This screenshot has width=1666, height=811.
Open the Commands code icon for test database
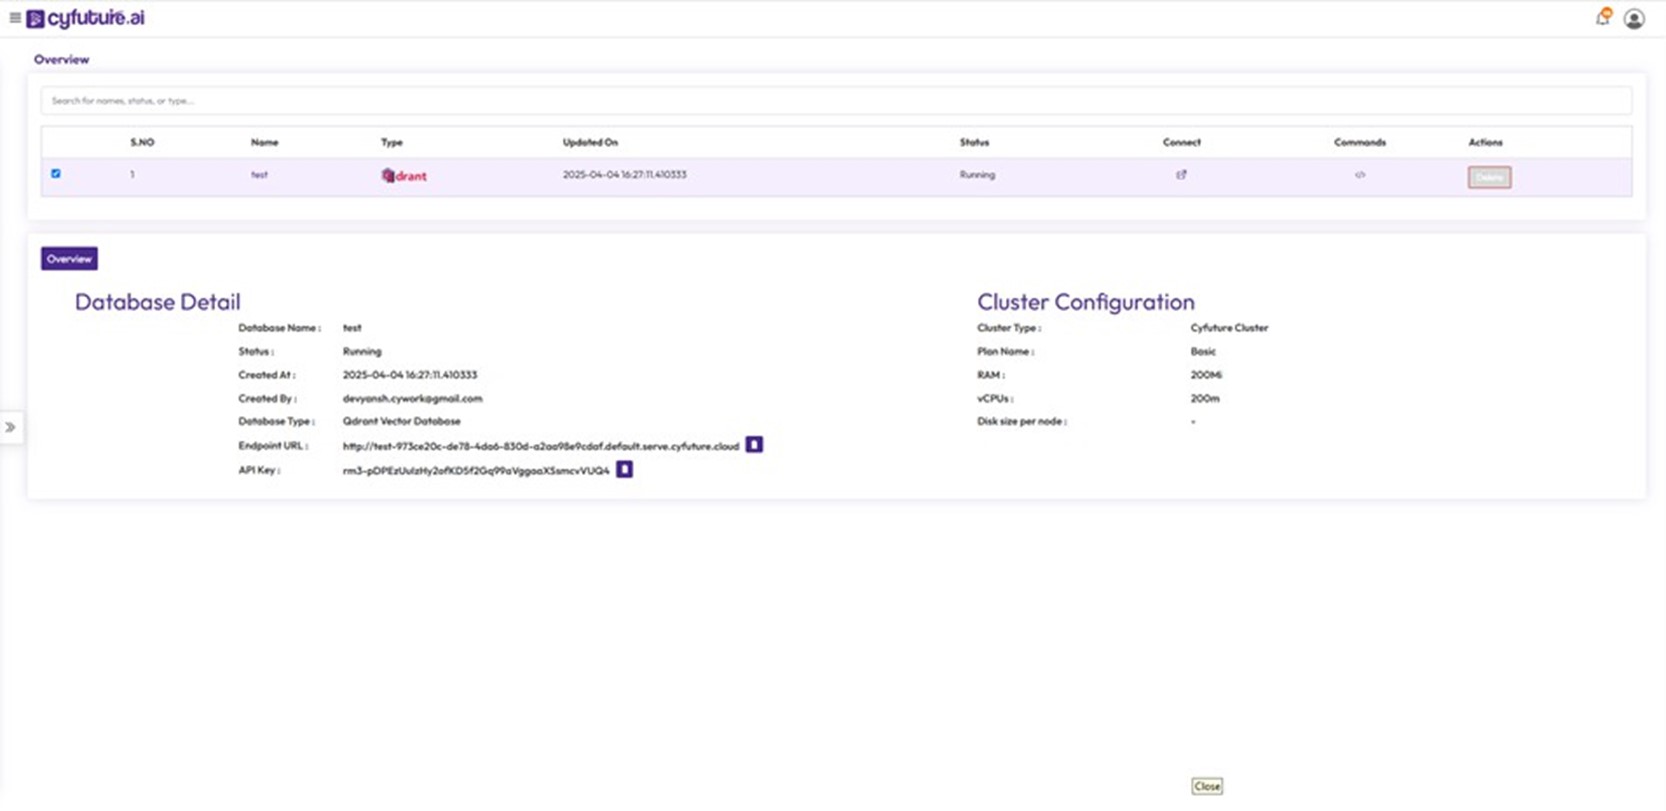coord(1360,175)
